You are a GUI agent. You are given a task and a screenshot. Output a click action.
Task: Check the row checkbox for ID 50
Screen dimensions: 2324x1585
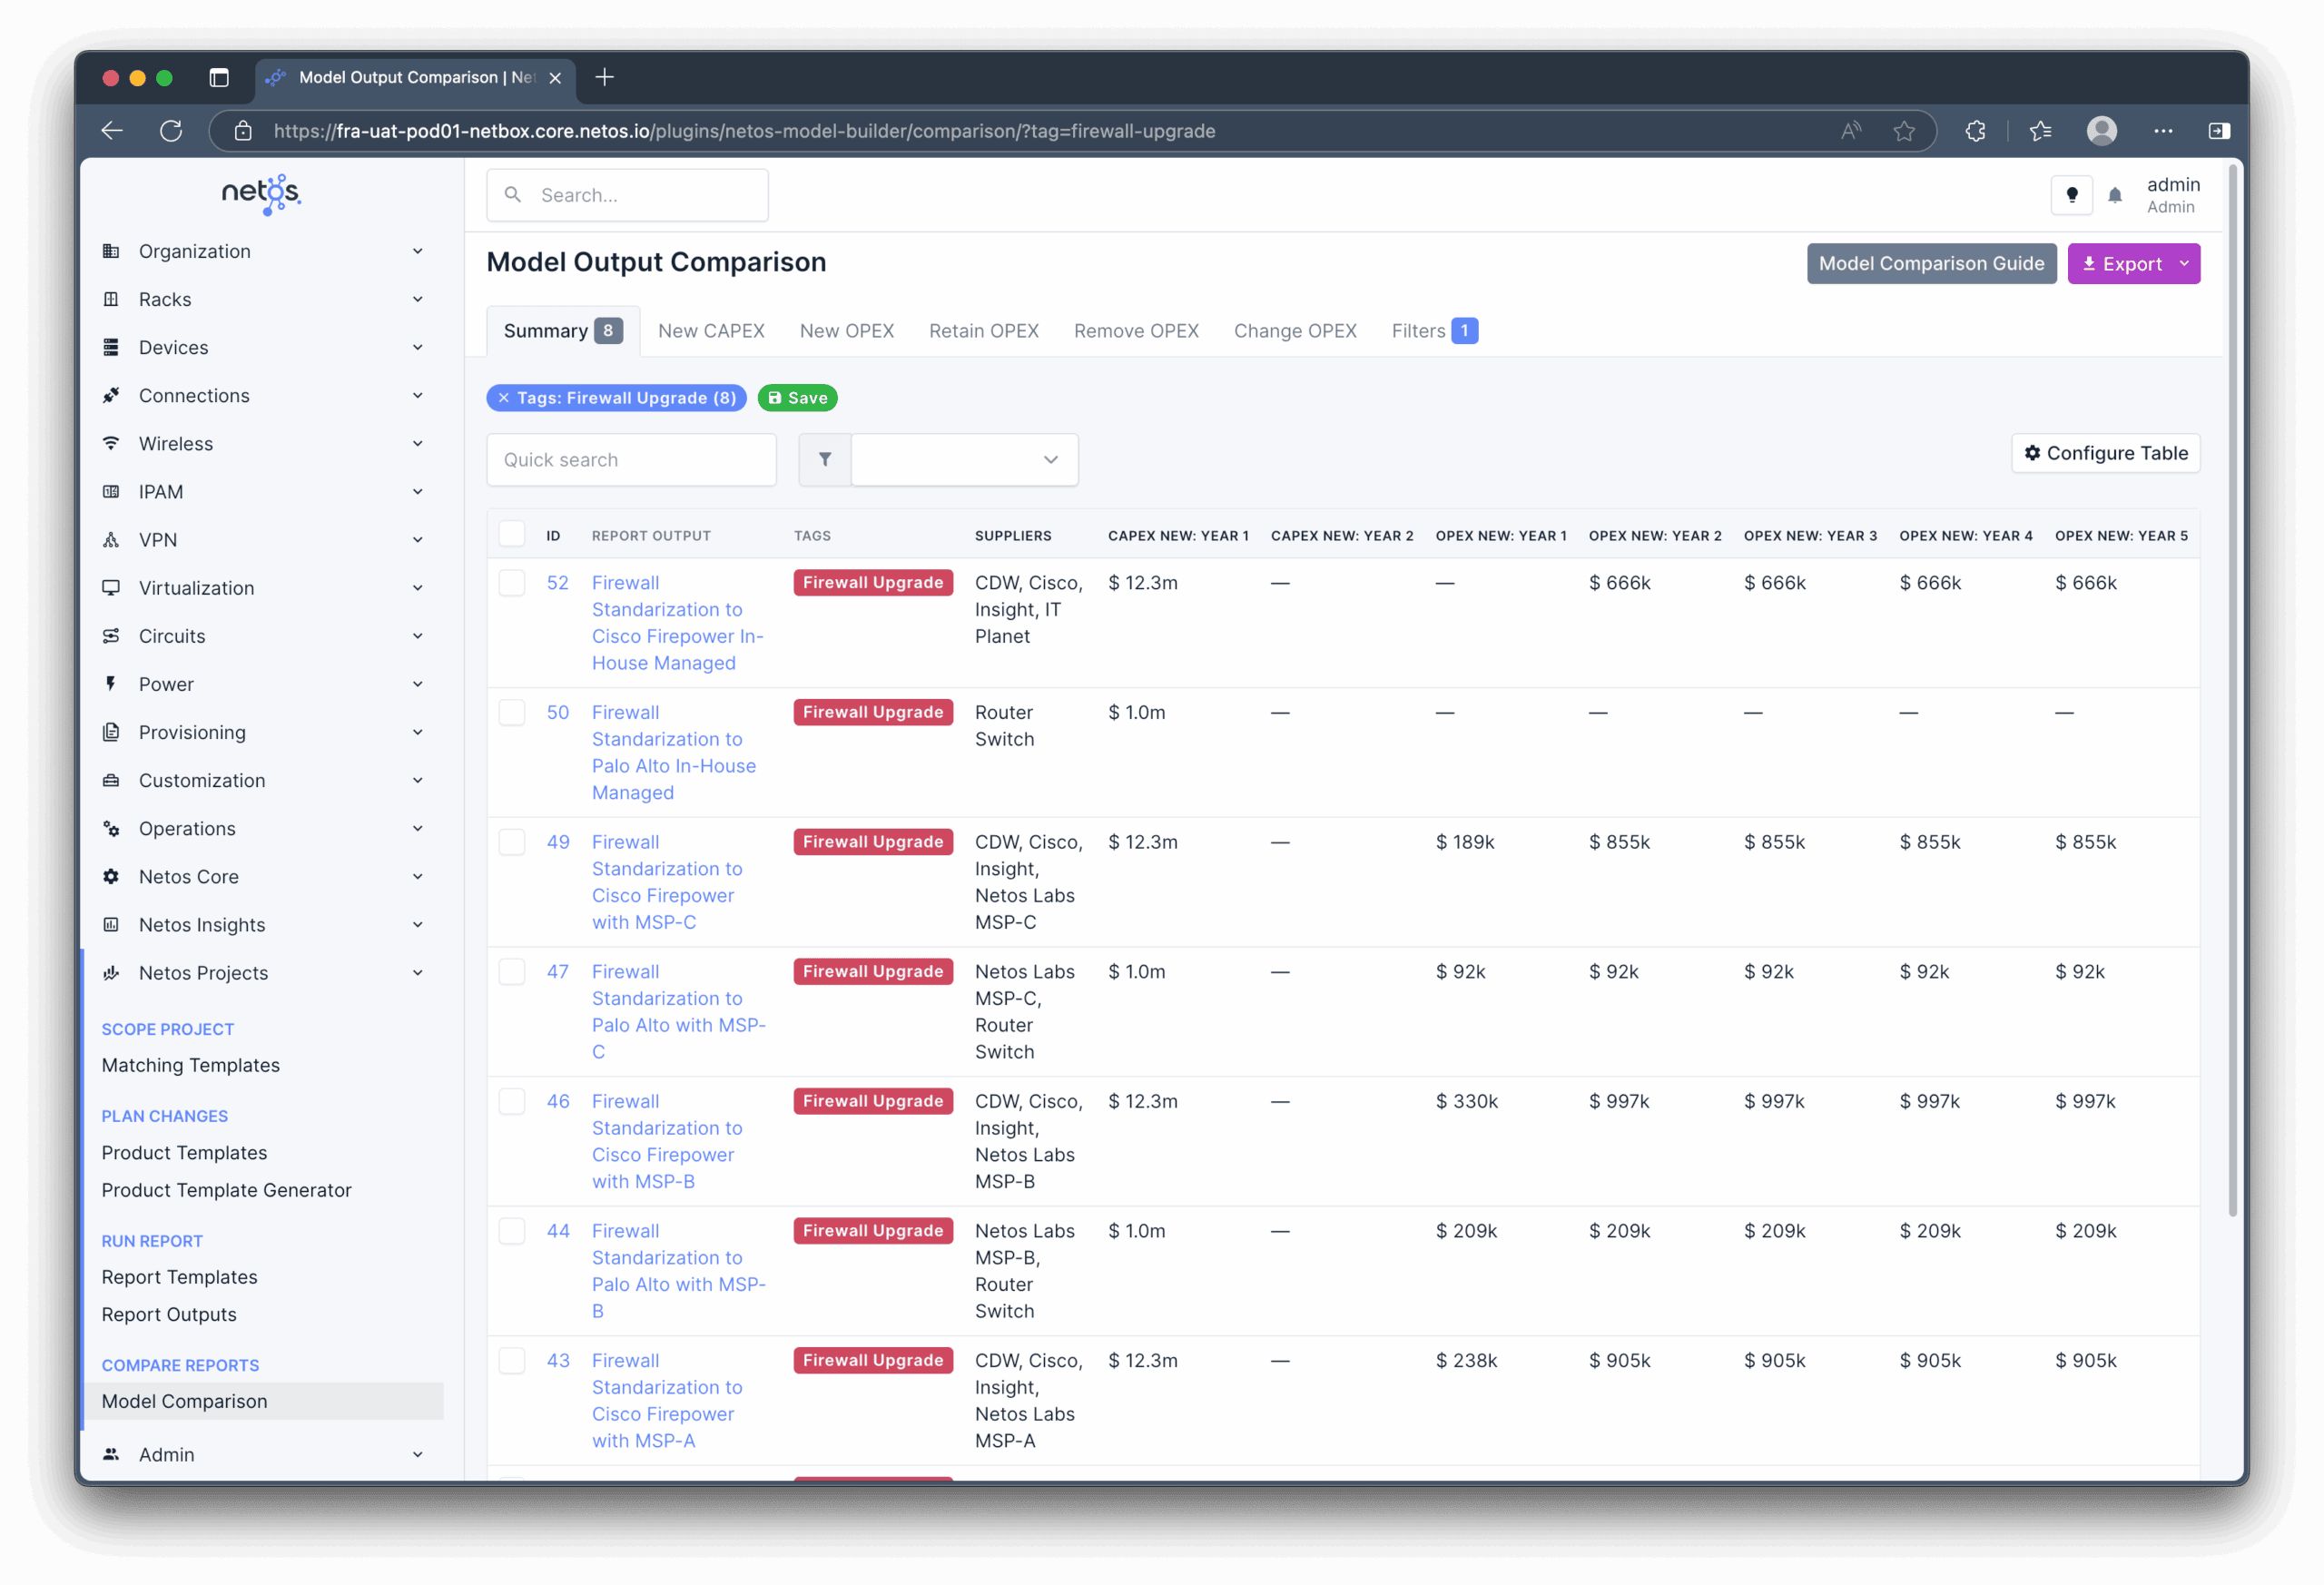[x=512, y=712]
